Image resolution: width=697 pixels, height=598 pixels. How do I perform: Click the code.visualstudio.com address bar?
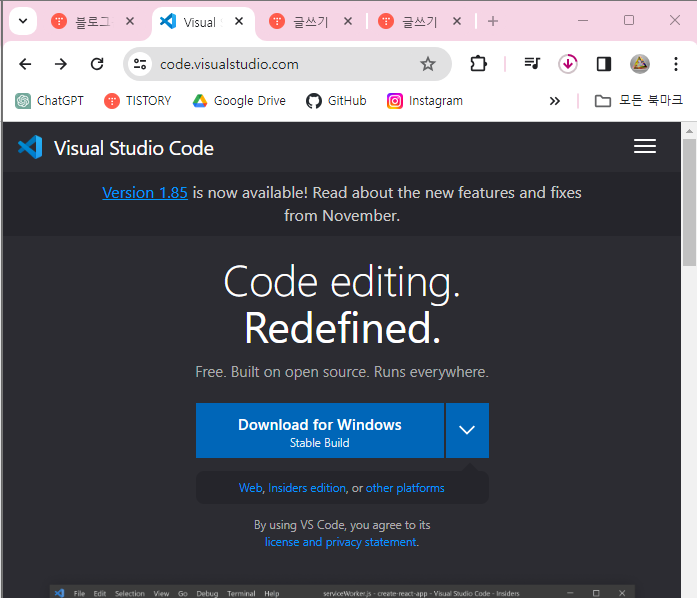point(287,64)
